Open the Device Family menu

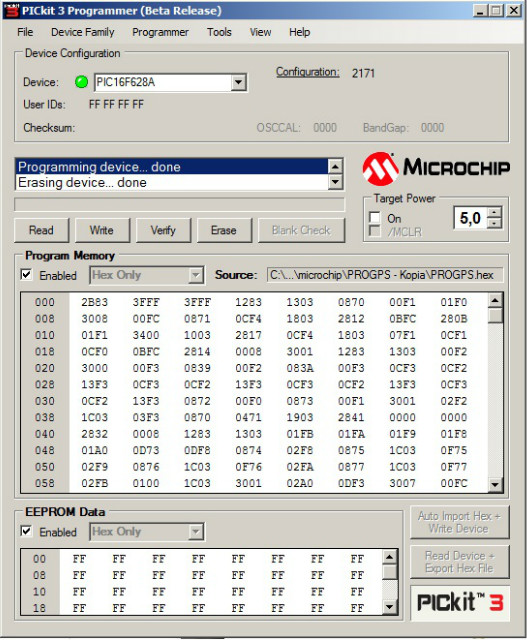82,32
